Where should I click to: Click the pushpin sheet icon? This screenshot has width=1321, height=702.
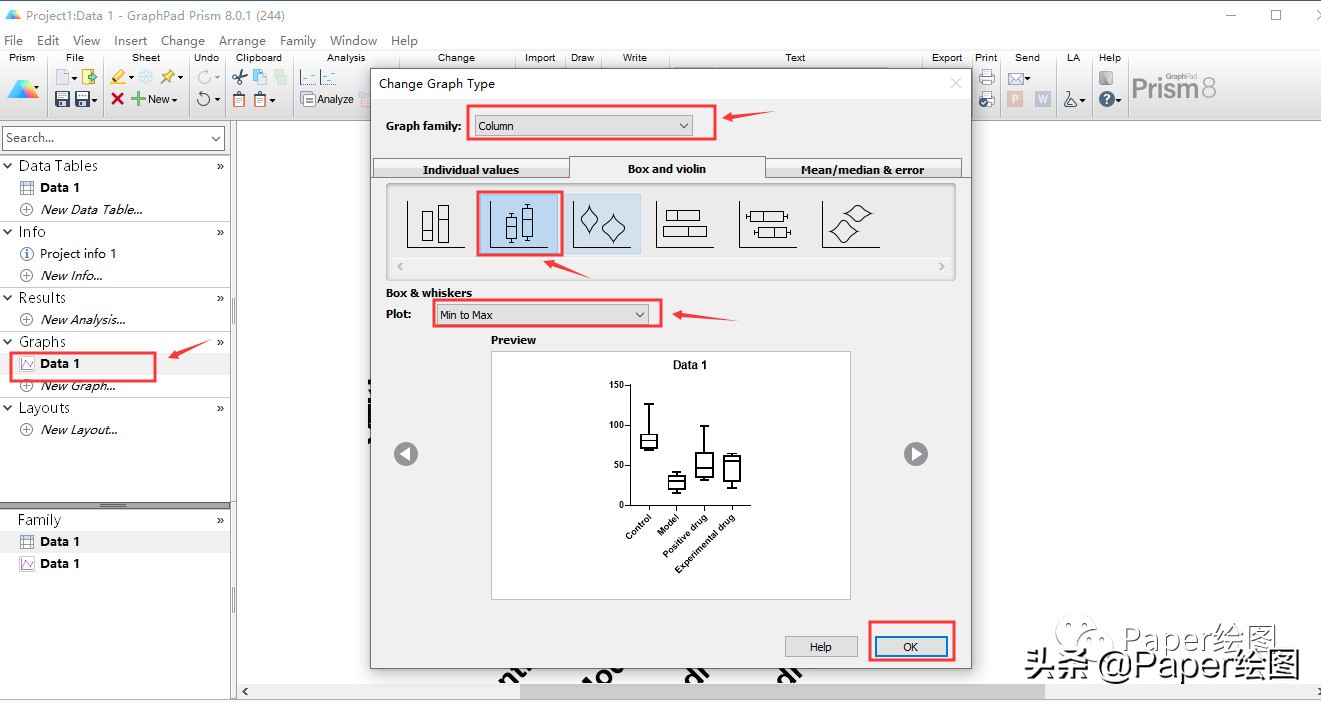pos(167,78)
